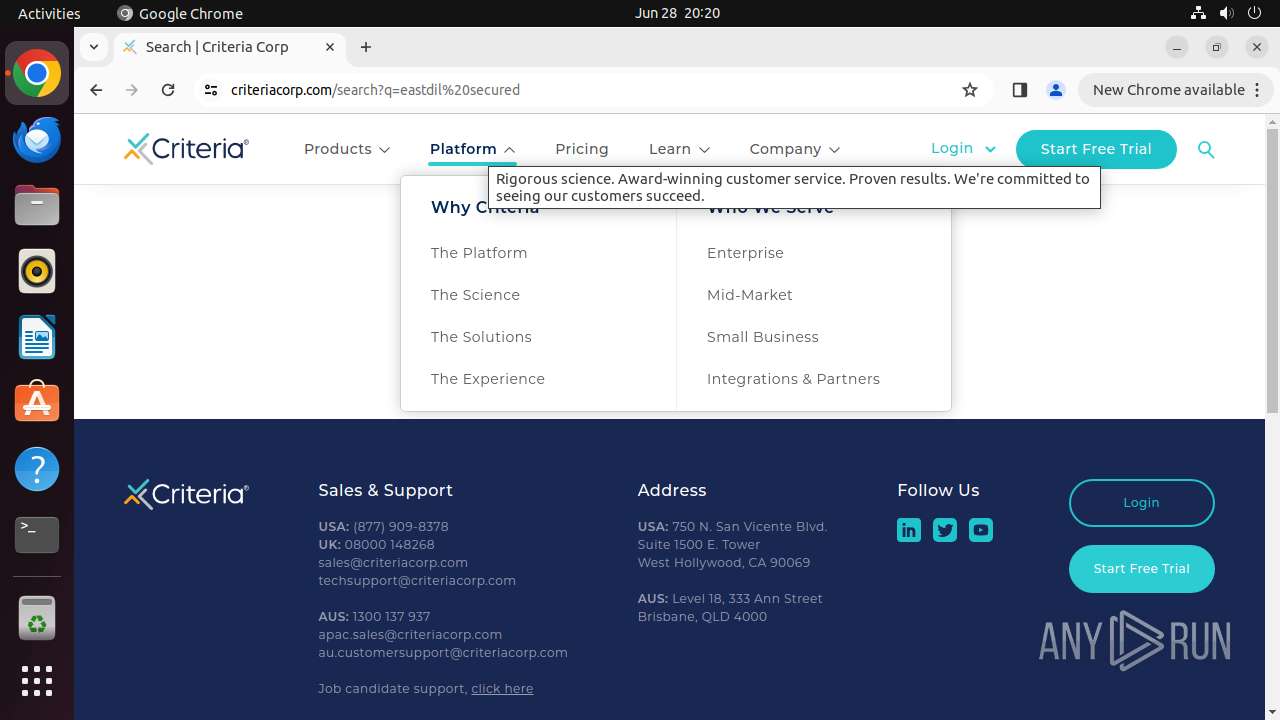The height and width of the screenshot is (720, 1280).
Task: Open the Trash in the dock
Action: click(x=37, y=618)
